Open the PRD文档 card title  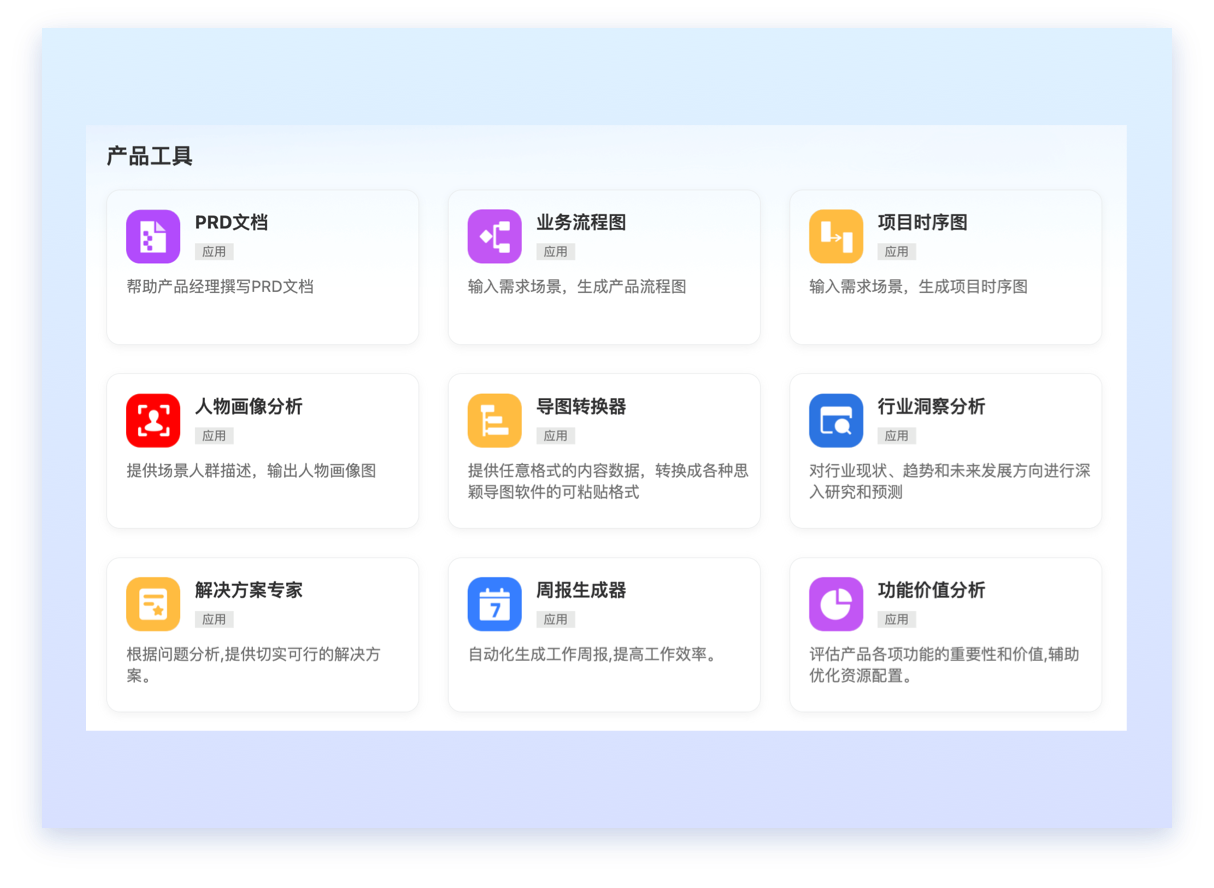pyautogui.click(x=231, y=223)
